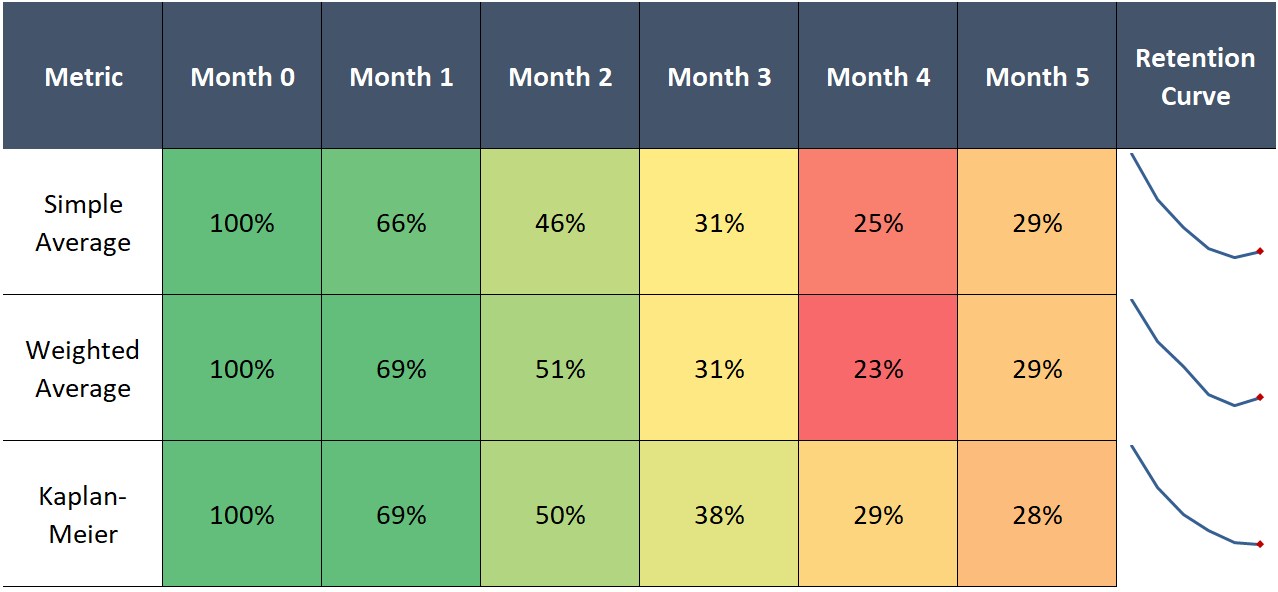1278x592 pixels.
Task: Select the Month 0 header cell
Action: pyautogui.click(x=242, y=77)
